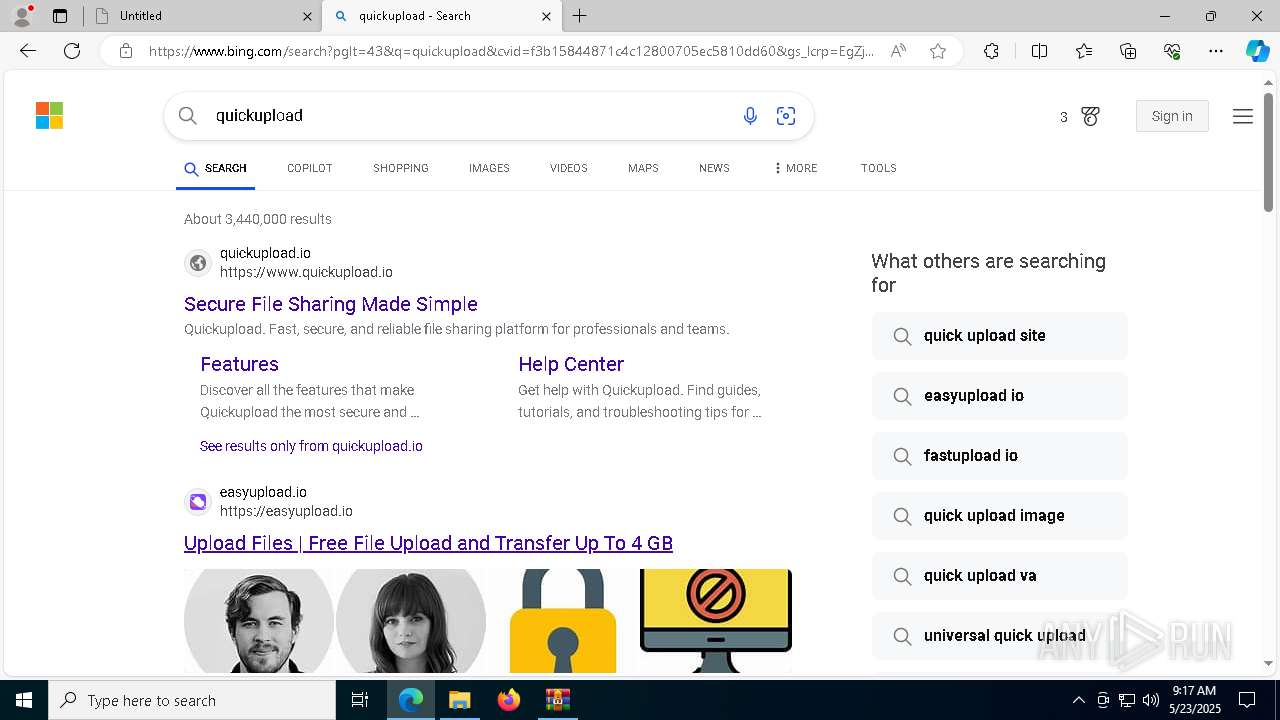Go back using the browser back arrow
Image resolution: width=1280 pixels, height=720 pixels.
coord(28,51)
